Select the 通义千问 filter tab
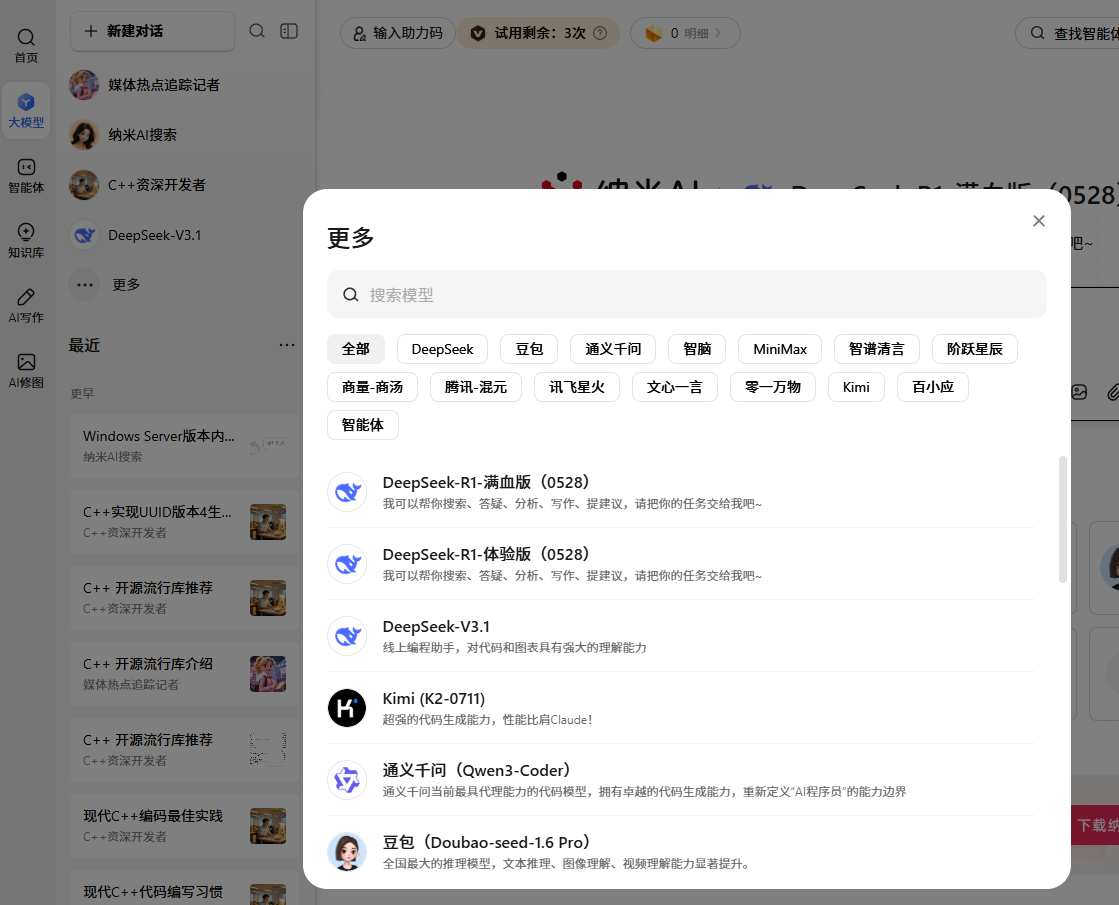The height and width of the screenshot is (905, 1119). click(x=613, y=349)
